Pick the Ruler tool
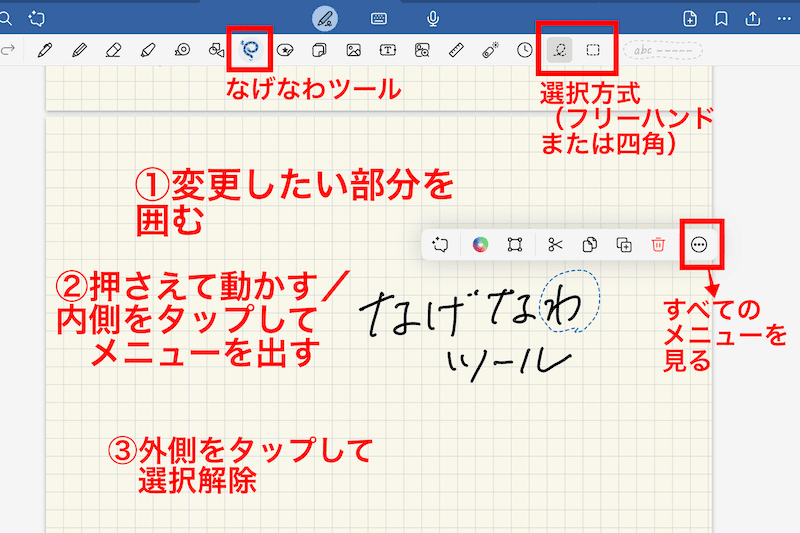 (x=455, y=49)
